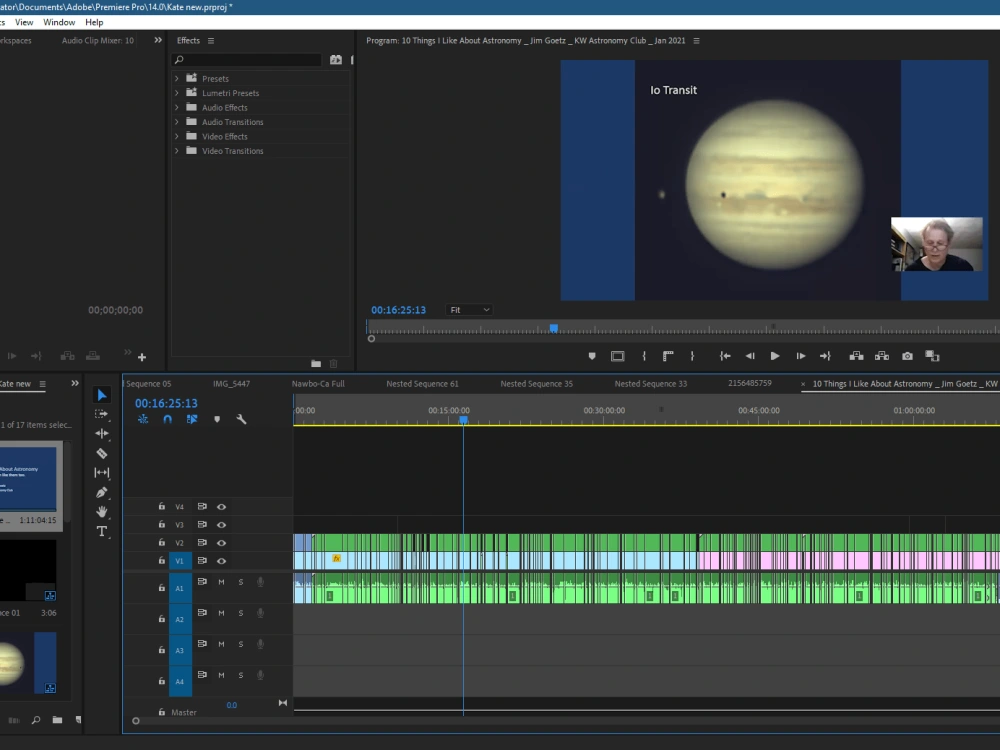Open the View menu
Screen dimensions: 1000x750
24,22
